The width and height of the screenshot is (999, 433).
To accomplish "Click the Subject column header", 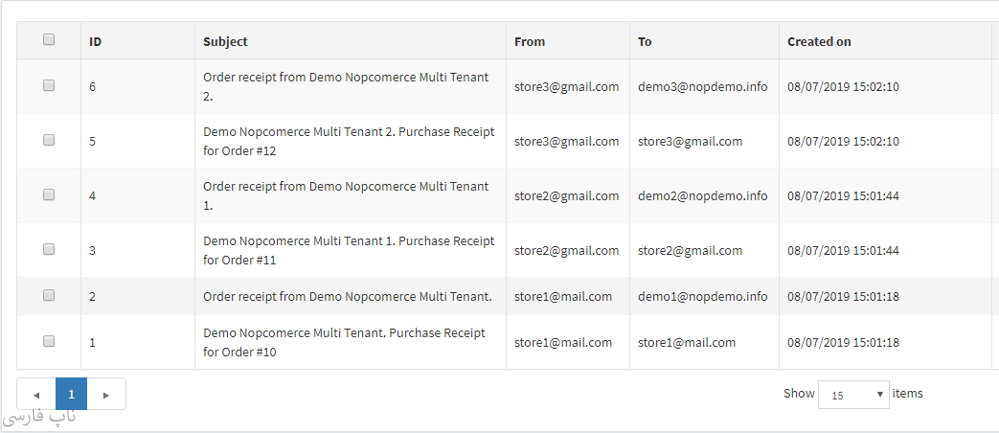I will point(225,42).
